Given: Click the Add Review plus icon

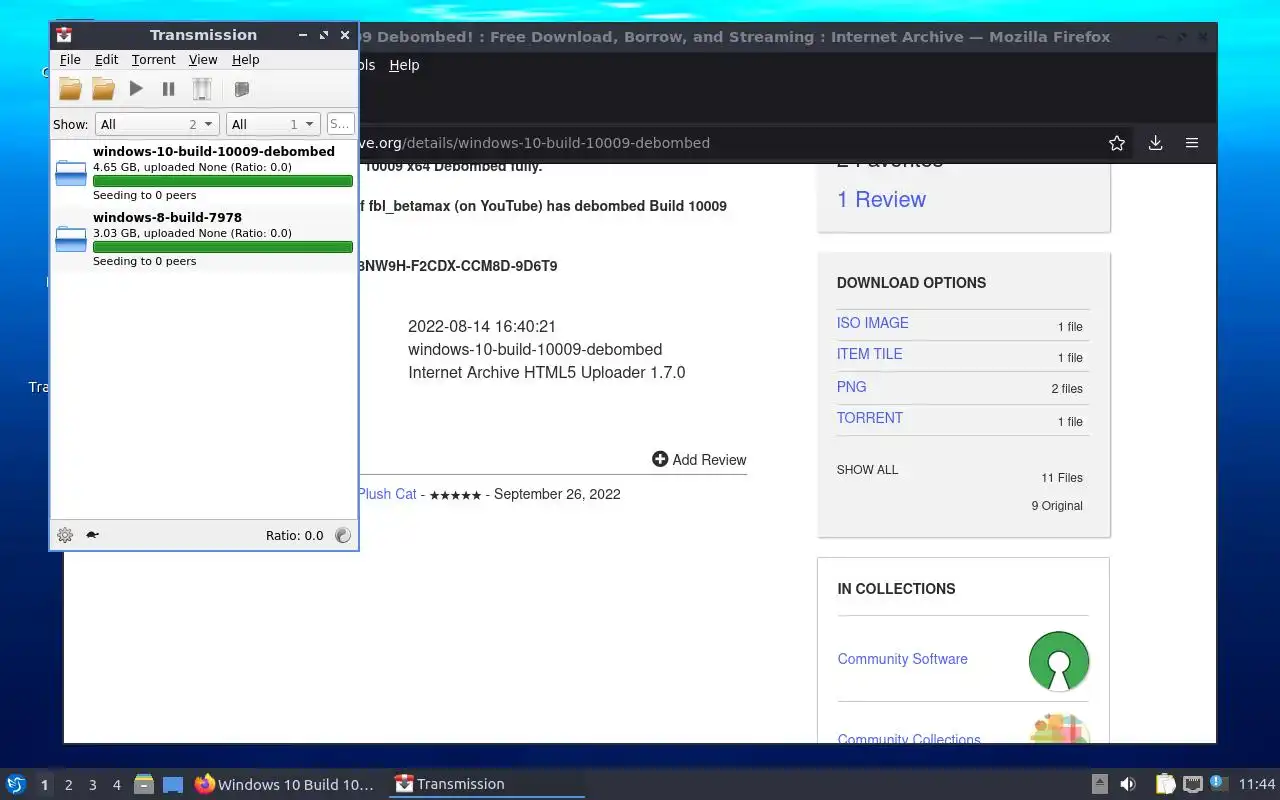Looking at the screenshot, I should 660,459.
